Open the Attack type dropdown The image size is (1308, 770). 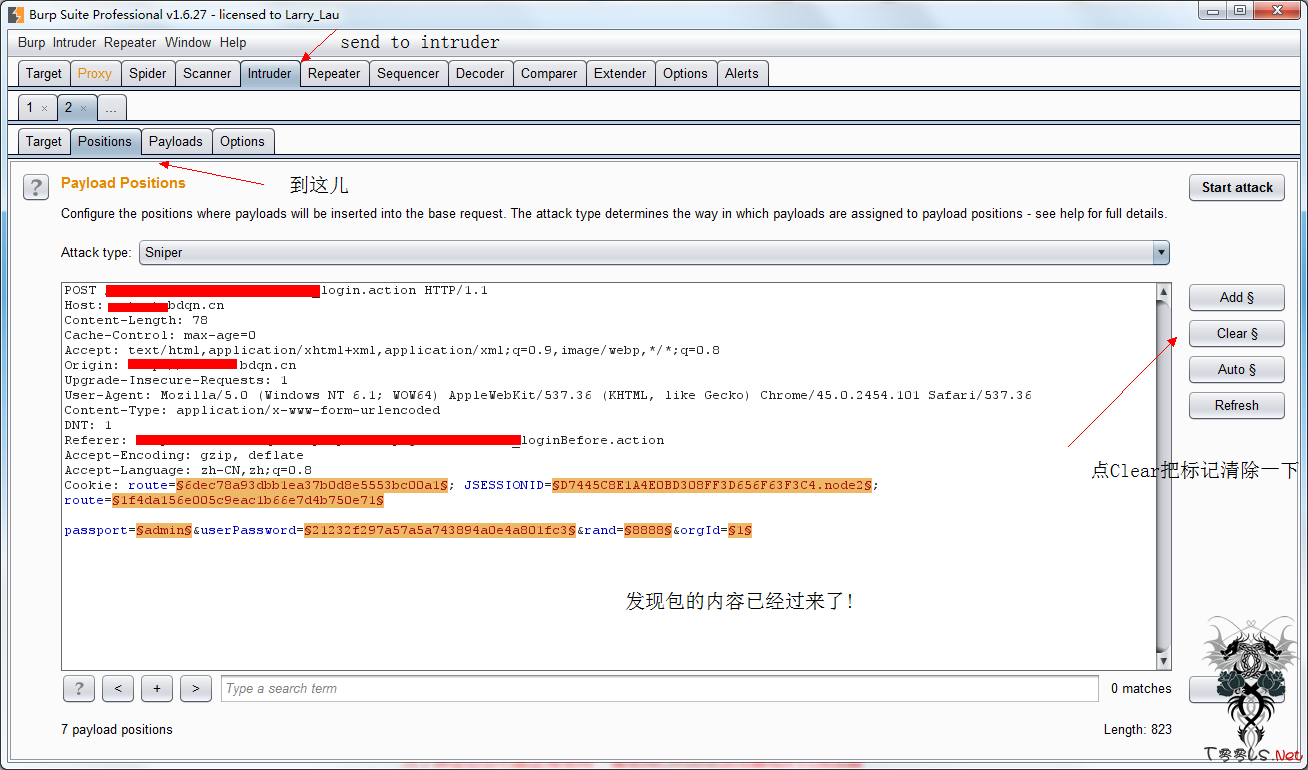tap(654, 253)
